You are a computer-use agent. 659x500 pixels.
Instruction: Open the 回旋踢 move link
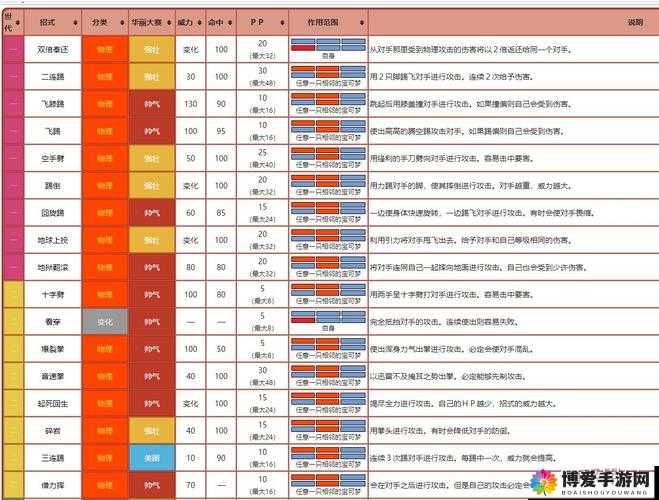point(53,213)
